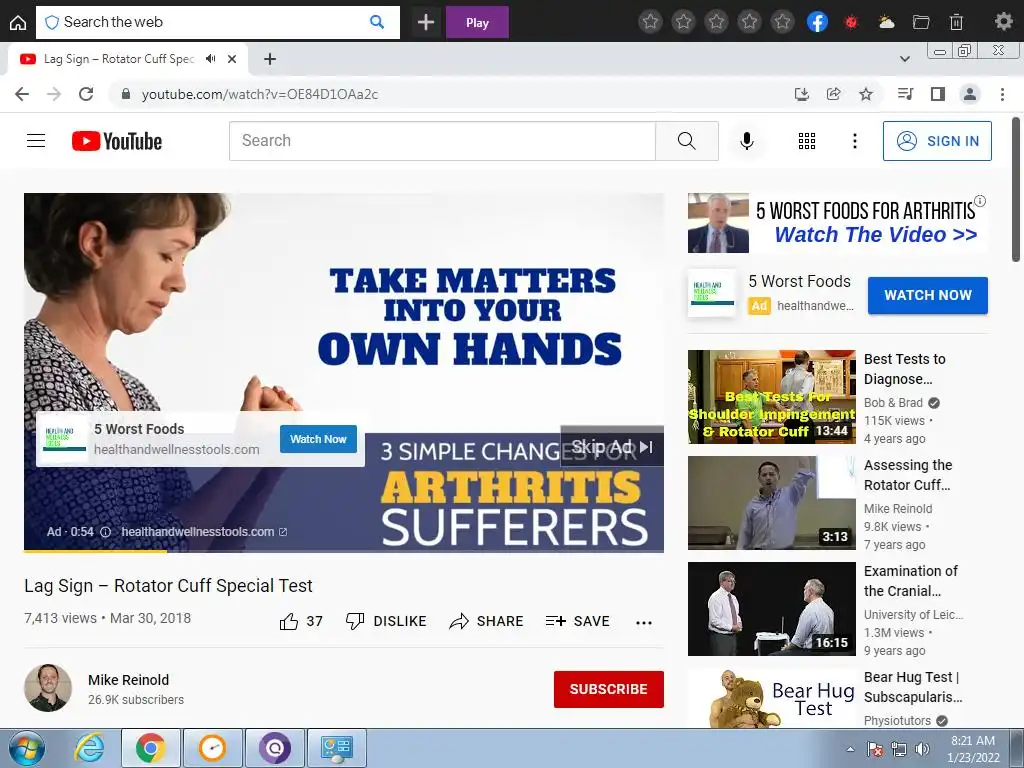Open Assessing the Rotator Cuff video title
This screenshot has height=768, width=1024.
(x=908, y=475)
